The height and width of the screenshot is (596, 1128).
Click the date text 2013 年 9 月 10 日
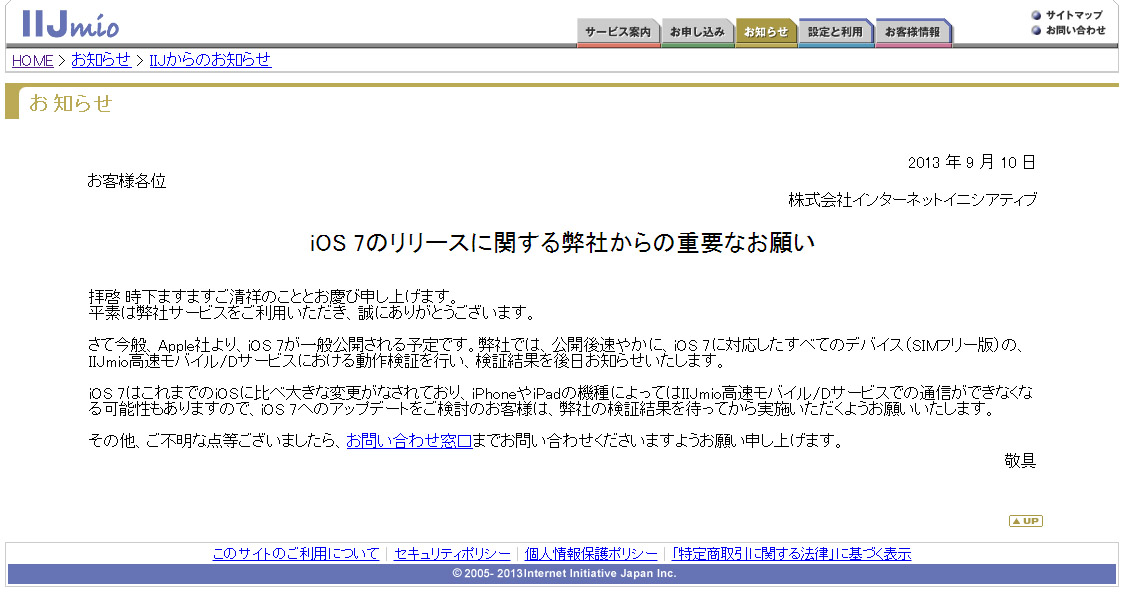(972, 163)
